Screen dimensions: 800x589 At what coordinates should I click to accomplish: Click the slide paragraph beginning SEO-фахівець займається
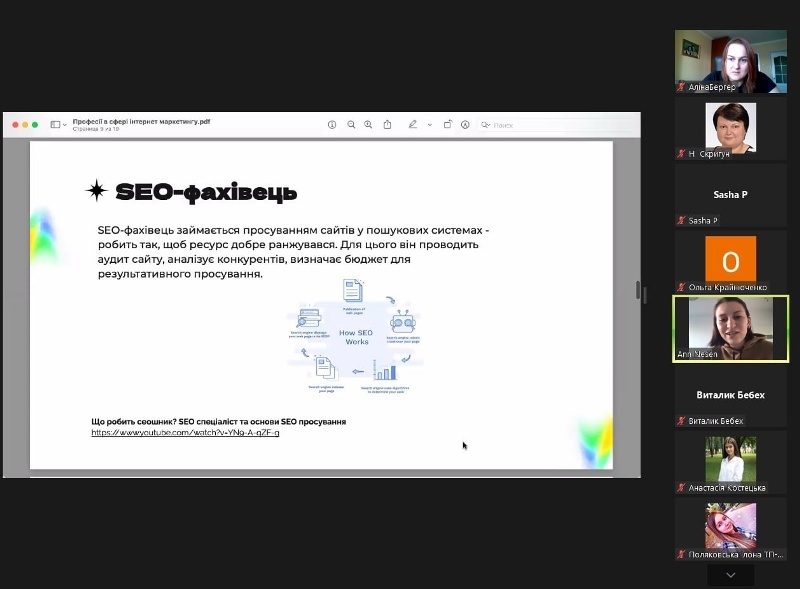293,252
